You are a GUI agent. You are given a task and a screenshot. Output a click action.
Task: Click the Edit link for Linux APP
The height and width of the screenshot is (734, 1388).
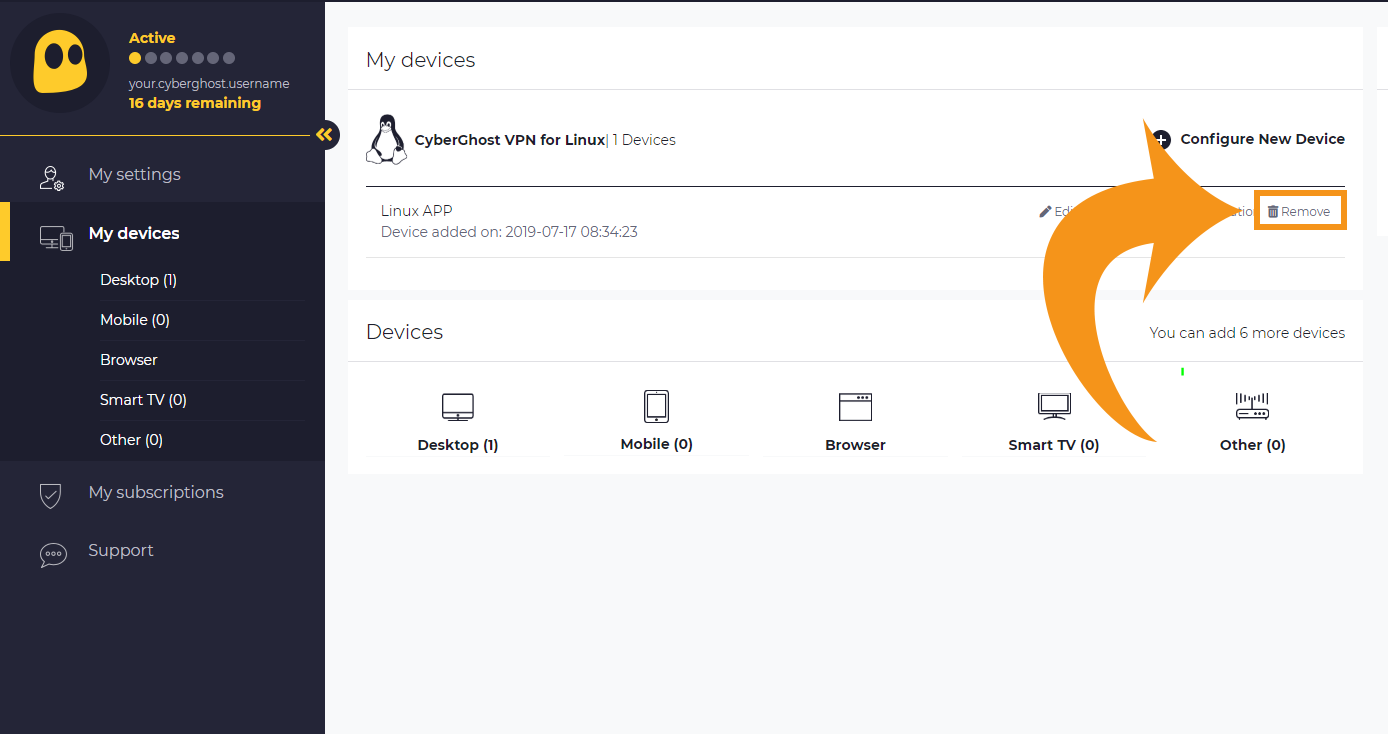(x=1056, y=211)
